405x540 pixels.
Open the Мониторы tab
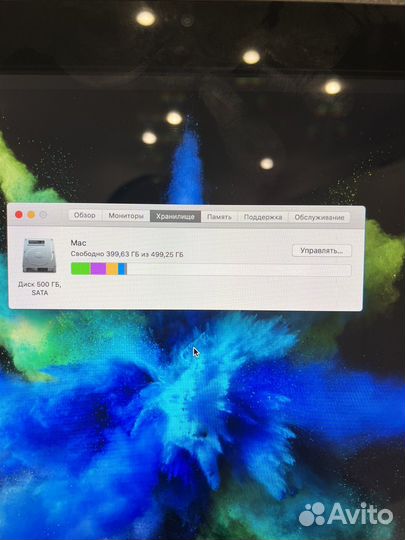pos(126,216)
